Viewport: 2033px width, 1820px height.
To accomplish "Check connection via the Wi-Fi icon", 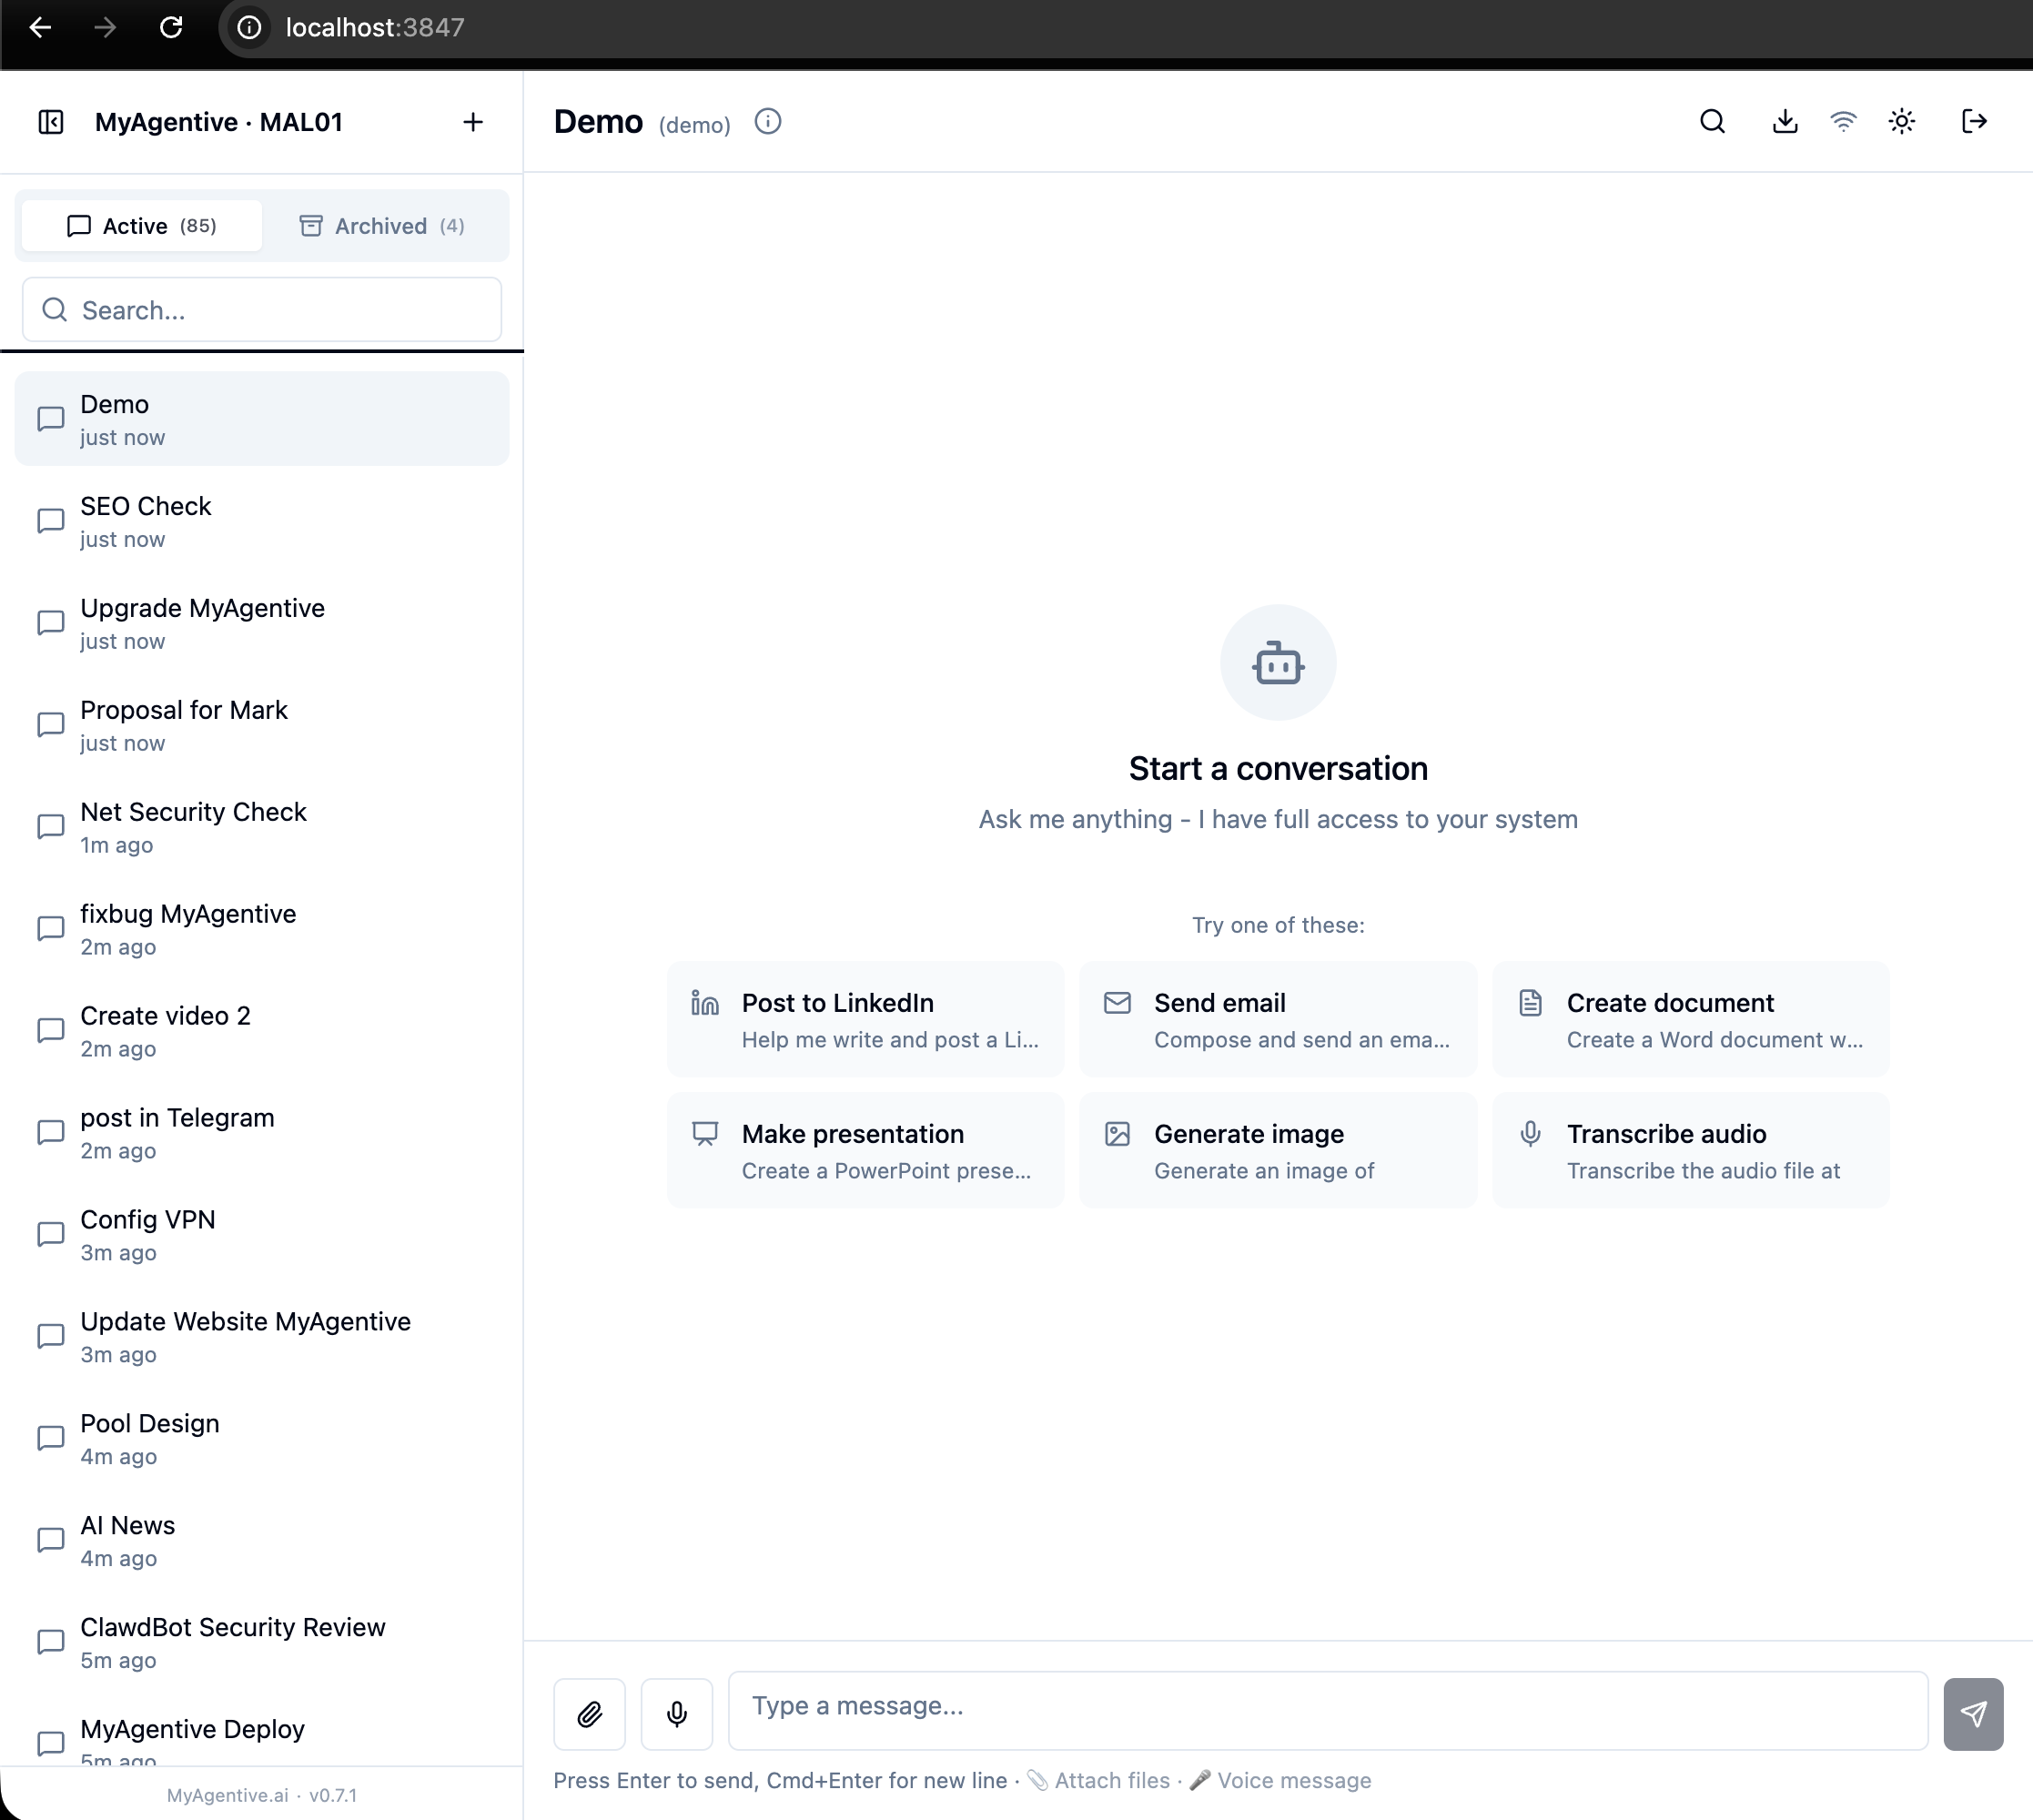I will [1843, 121].
